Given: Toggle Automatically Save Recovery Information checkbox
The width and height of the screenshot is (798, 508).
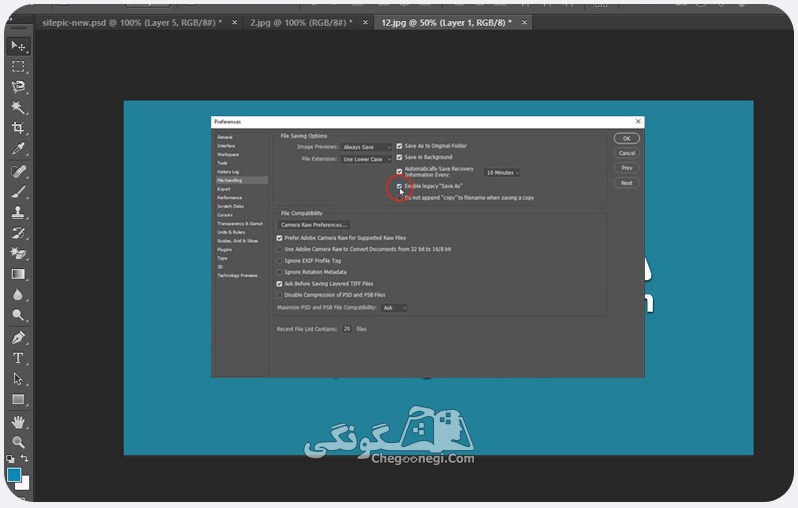Looking at the screenshot, I should click(400, 172).
